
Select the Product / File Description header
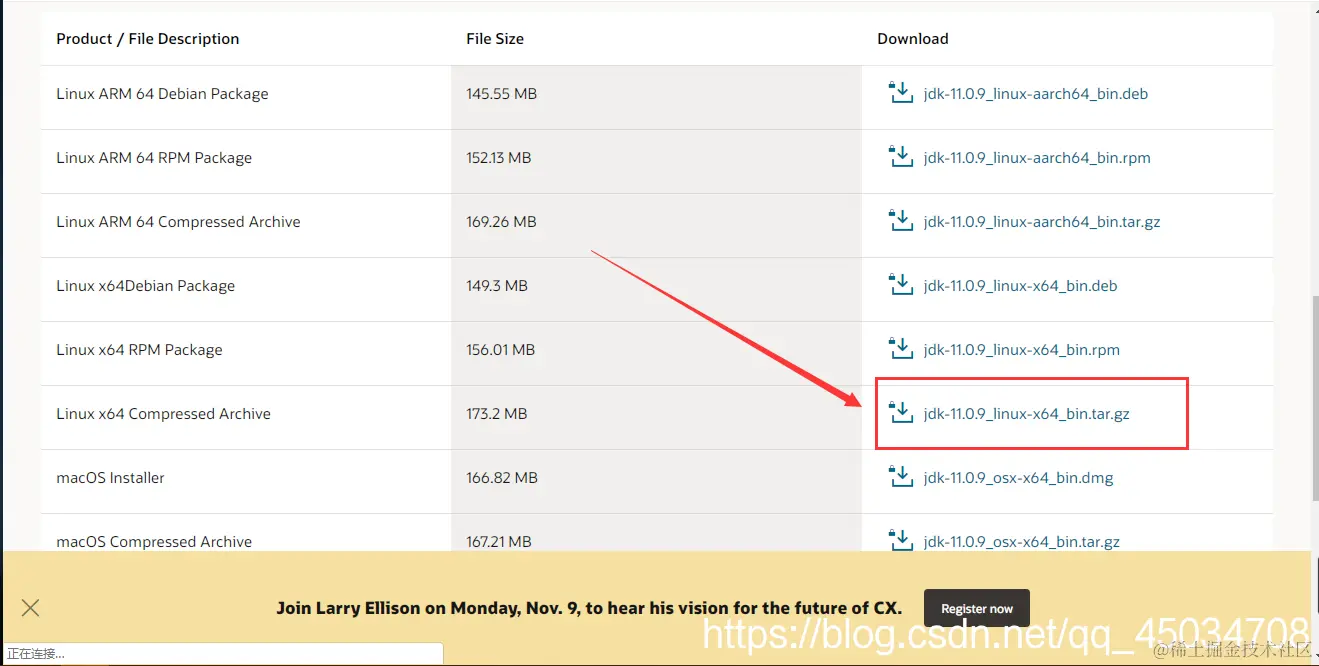tap(148, 39)
